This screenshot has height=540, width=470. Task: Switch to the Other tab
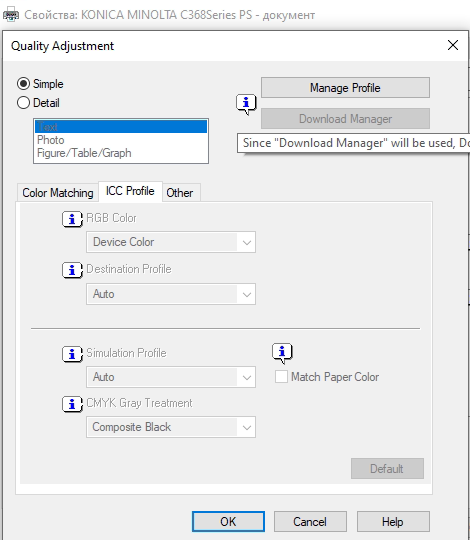click(180, 193)
